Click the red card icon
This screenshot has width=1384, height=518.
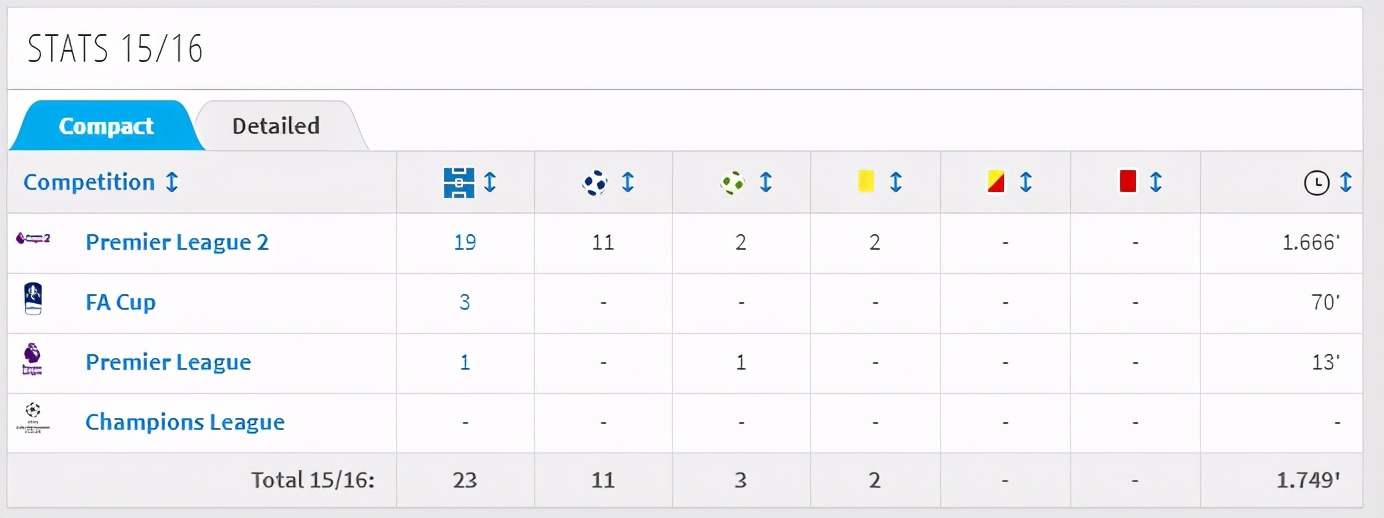pyautogui.click(x=1128, y=181)
